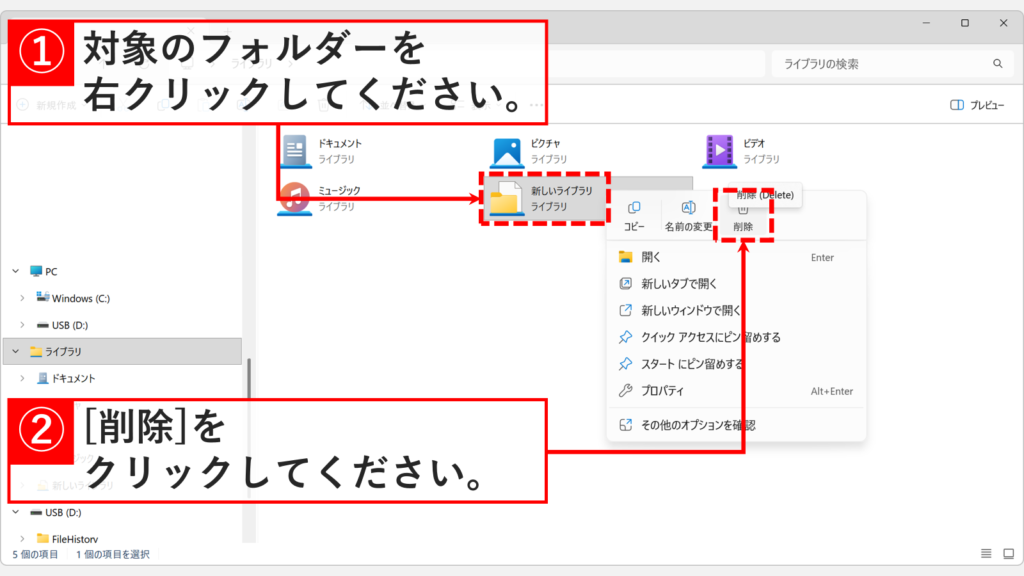
Task: Switch to details list view icon
Action: [986, 554]
